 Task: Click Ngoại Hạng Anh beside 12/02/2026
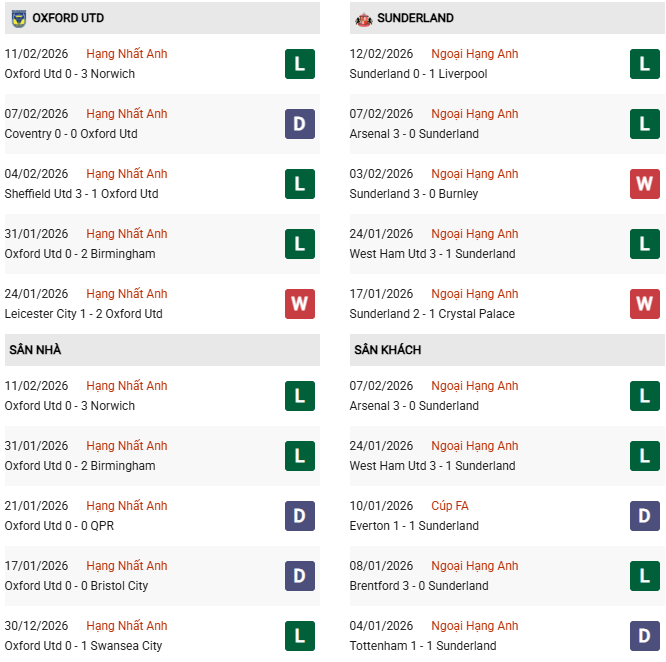click(x=474, y=54)
